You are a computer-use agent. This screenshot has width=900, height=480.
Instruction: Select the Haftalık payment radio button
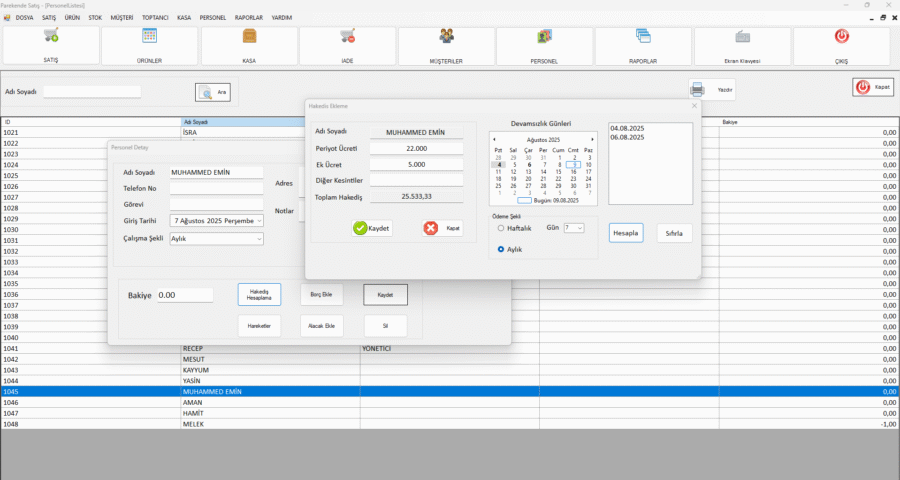point(501,228)
